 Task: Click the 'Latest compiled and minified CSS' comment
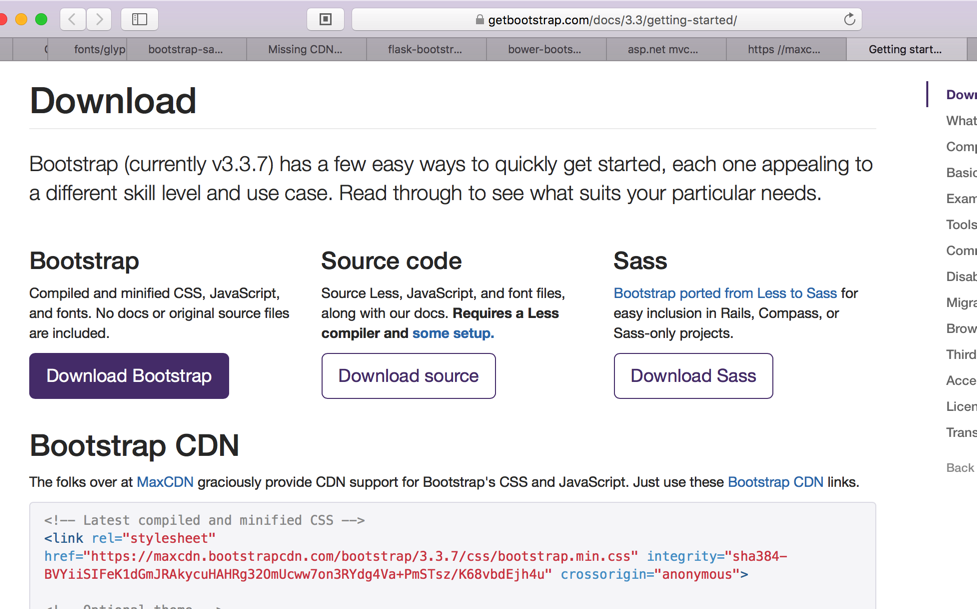click(204, 520)
